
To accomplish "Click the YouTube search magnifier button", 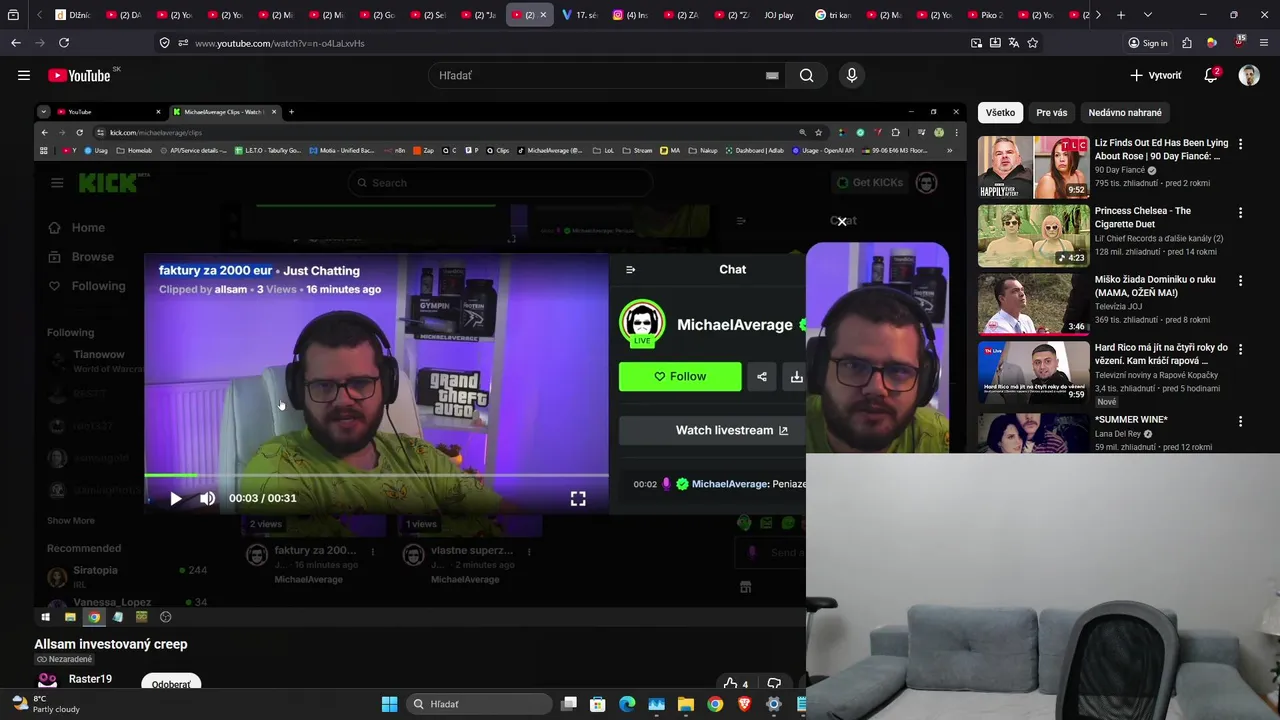I will pos(806,75).
